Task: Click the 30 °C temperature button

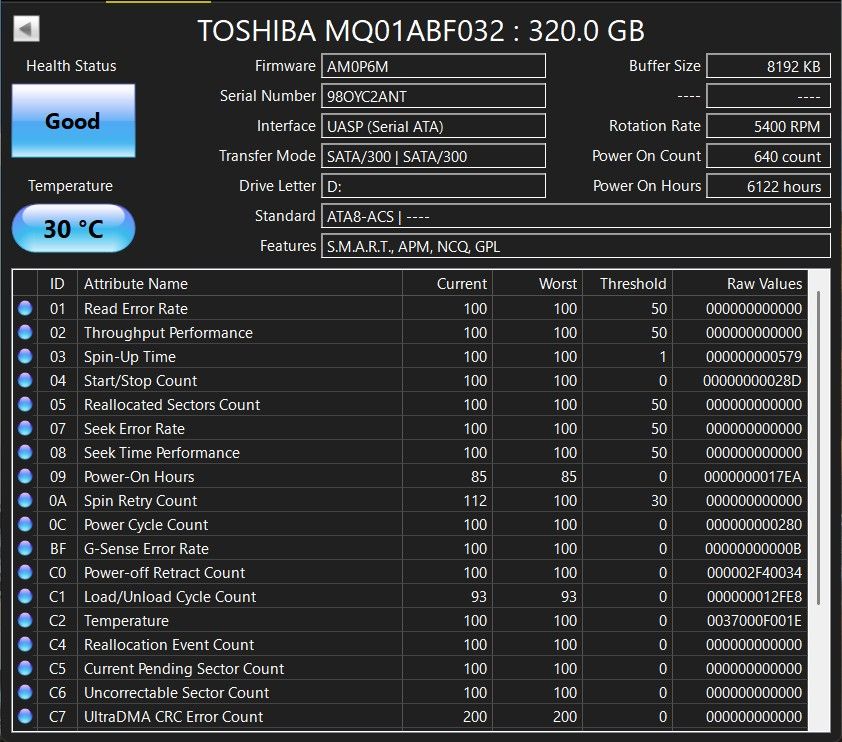Action: pos(73,229)
